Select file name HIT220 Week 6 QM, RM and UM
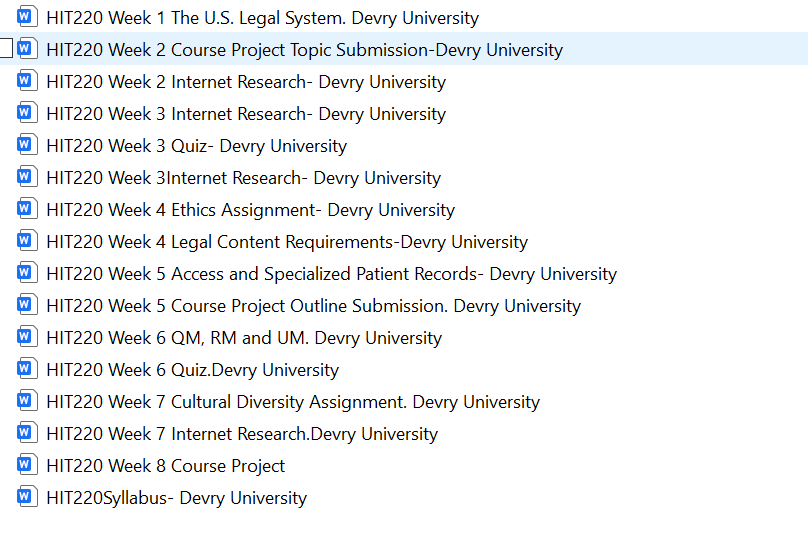The height and width of the screenshot is (560, 808). tap(244, 338)
